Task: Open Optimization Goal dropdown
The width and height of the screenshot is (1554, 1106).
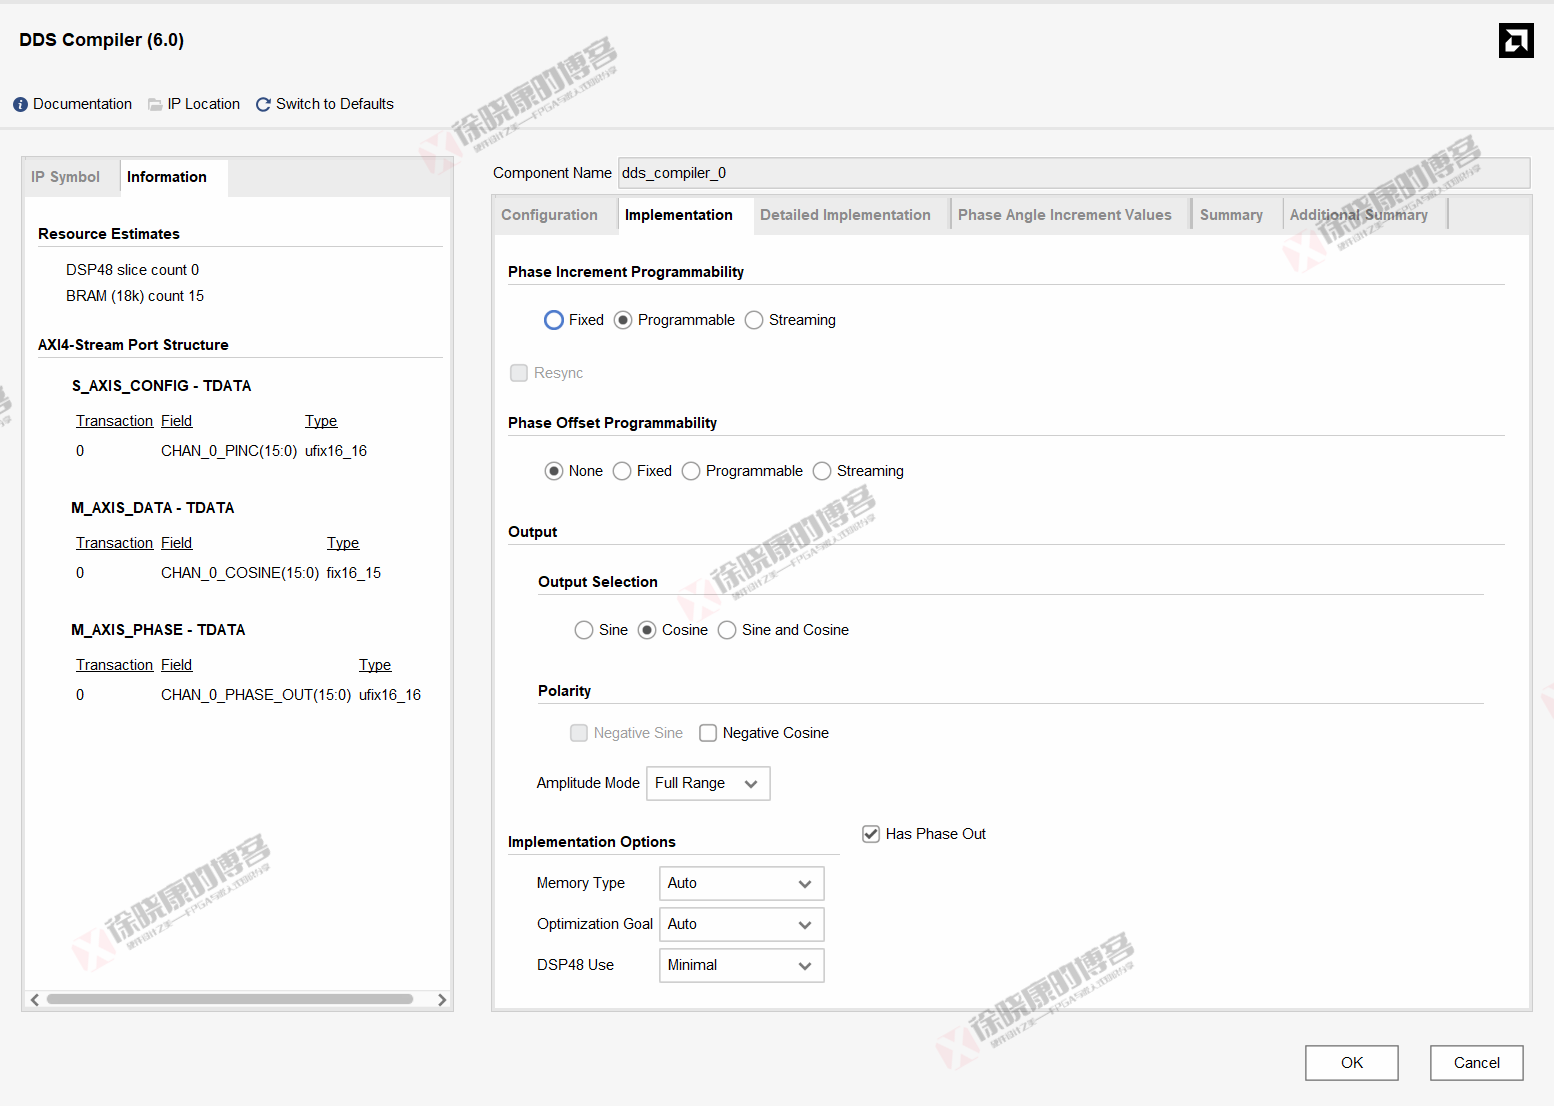Action: pyautogui.click(x=741, y=924)
